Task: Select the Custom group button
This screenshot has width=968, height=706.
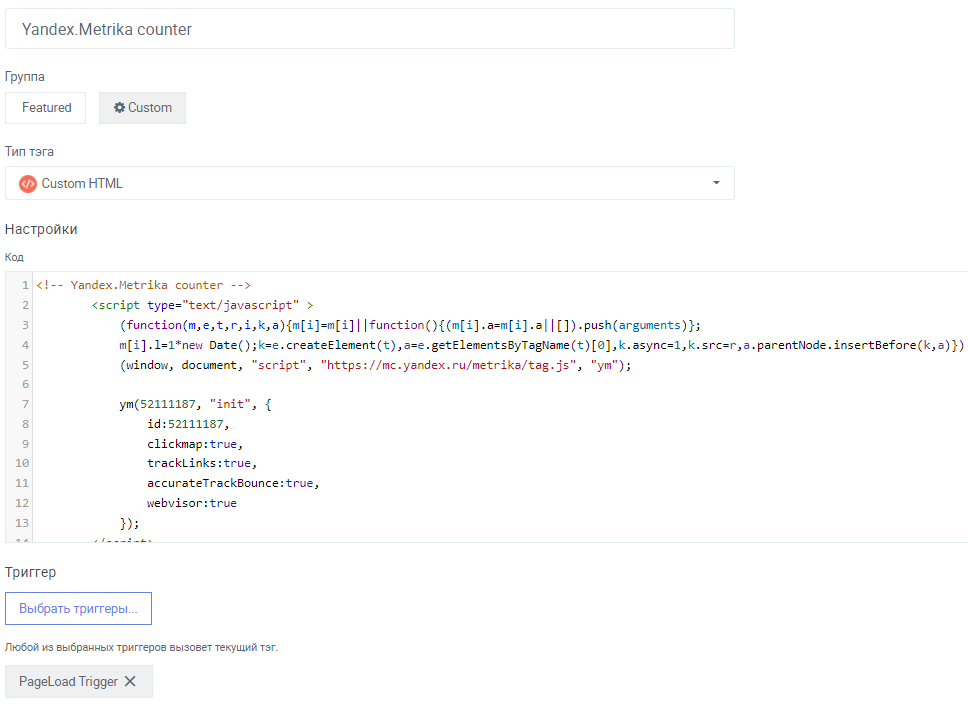Action: 143,108
